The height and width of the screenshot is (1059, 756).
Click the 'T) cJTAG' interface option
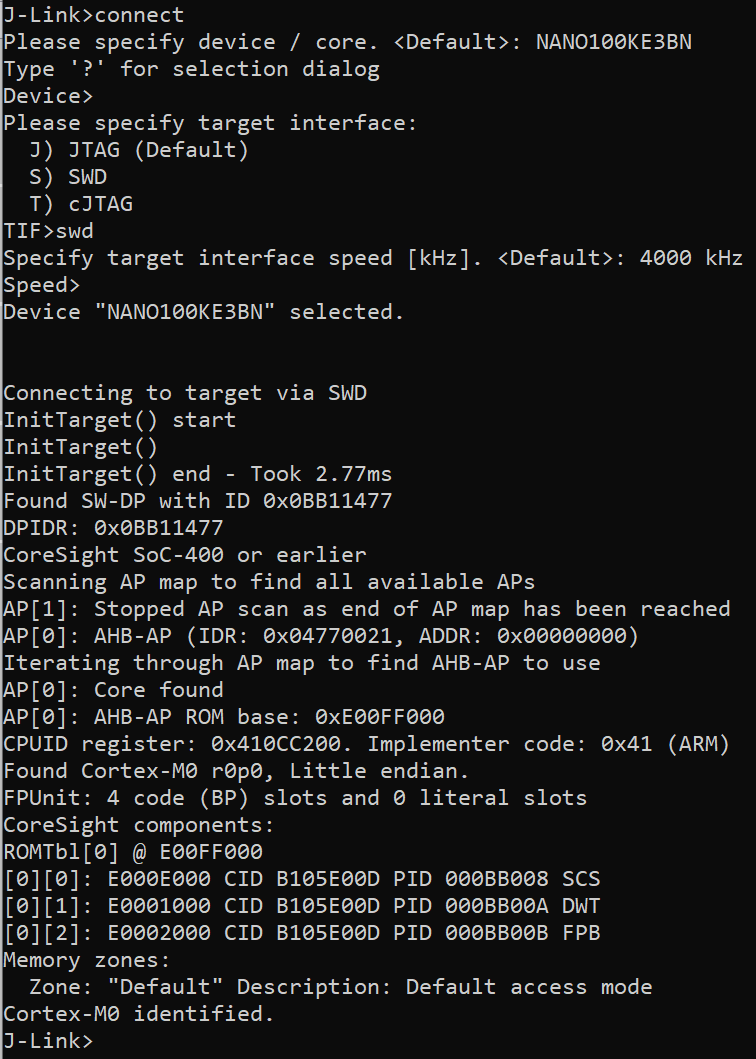[x=81, y=204]
